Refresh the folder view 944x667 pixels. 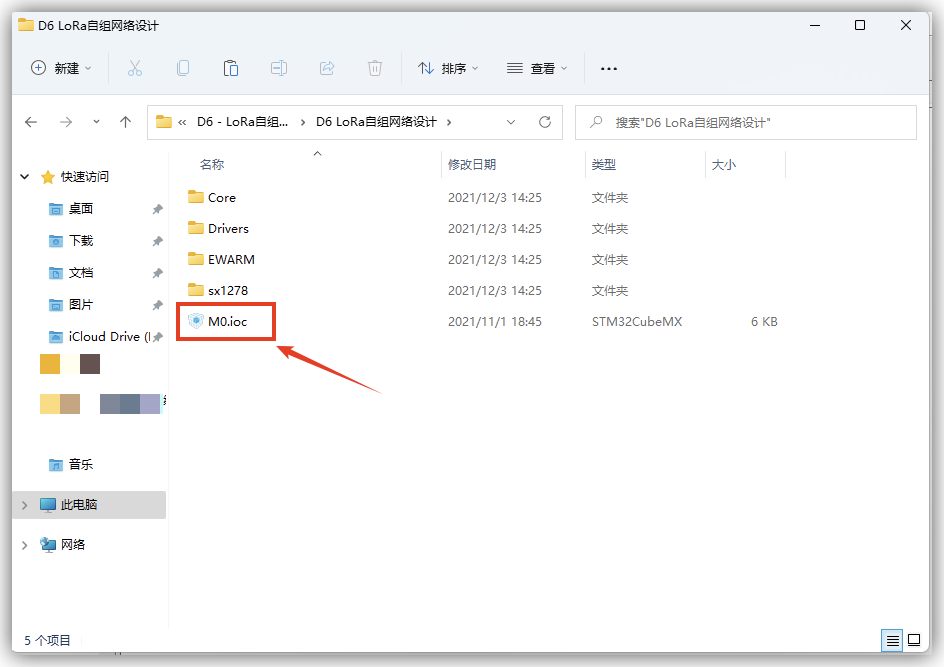[x=544, y=121]
